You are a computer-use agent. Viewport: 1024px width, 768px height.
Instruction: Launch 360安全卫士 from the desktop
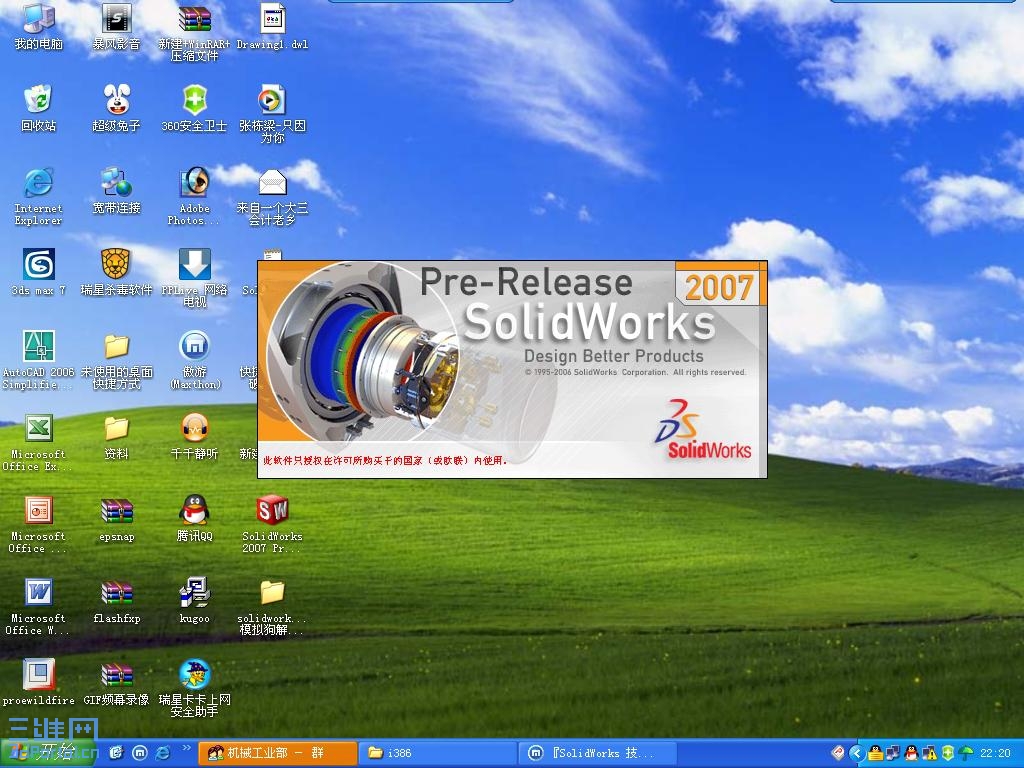point(194,108)
